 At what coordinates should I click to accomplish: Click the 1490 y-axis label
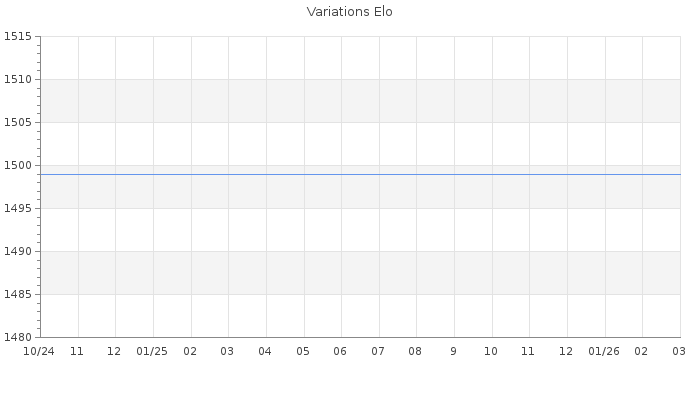(18, 252)
